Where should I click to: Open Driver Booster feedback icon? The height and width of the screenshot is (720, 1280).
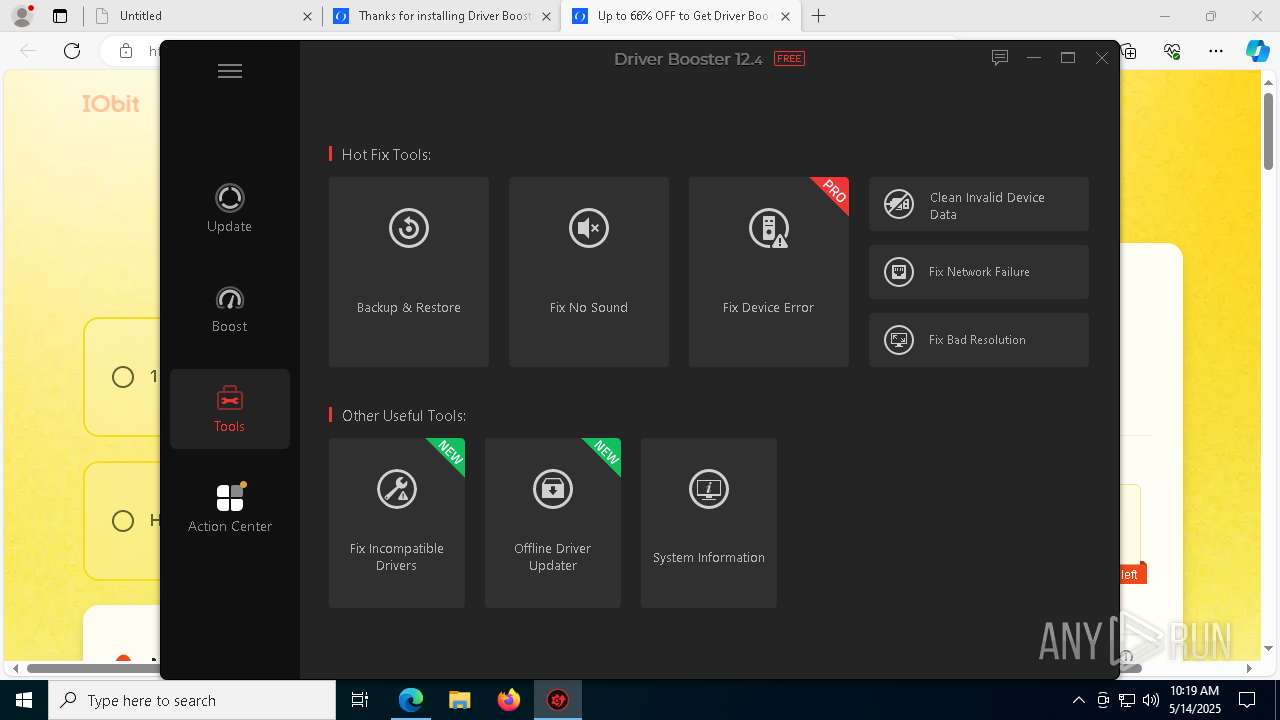(x=999, y=58)
